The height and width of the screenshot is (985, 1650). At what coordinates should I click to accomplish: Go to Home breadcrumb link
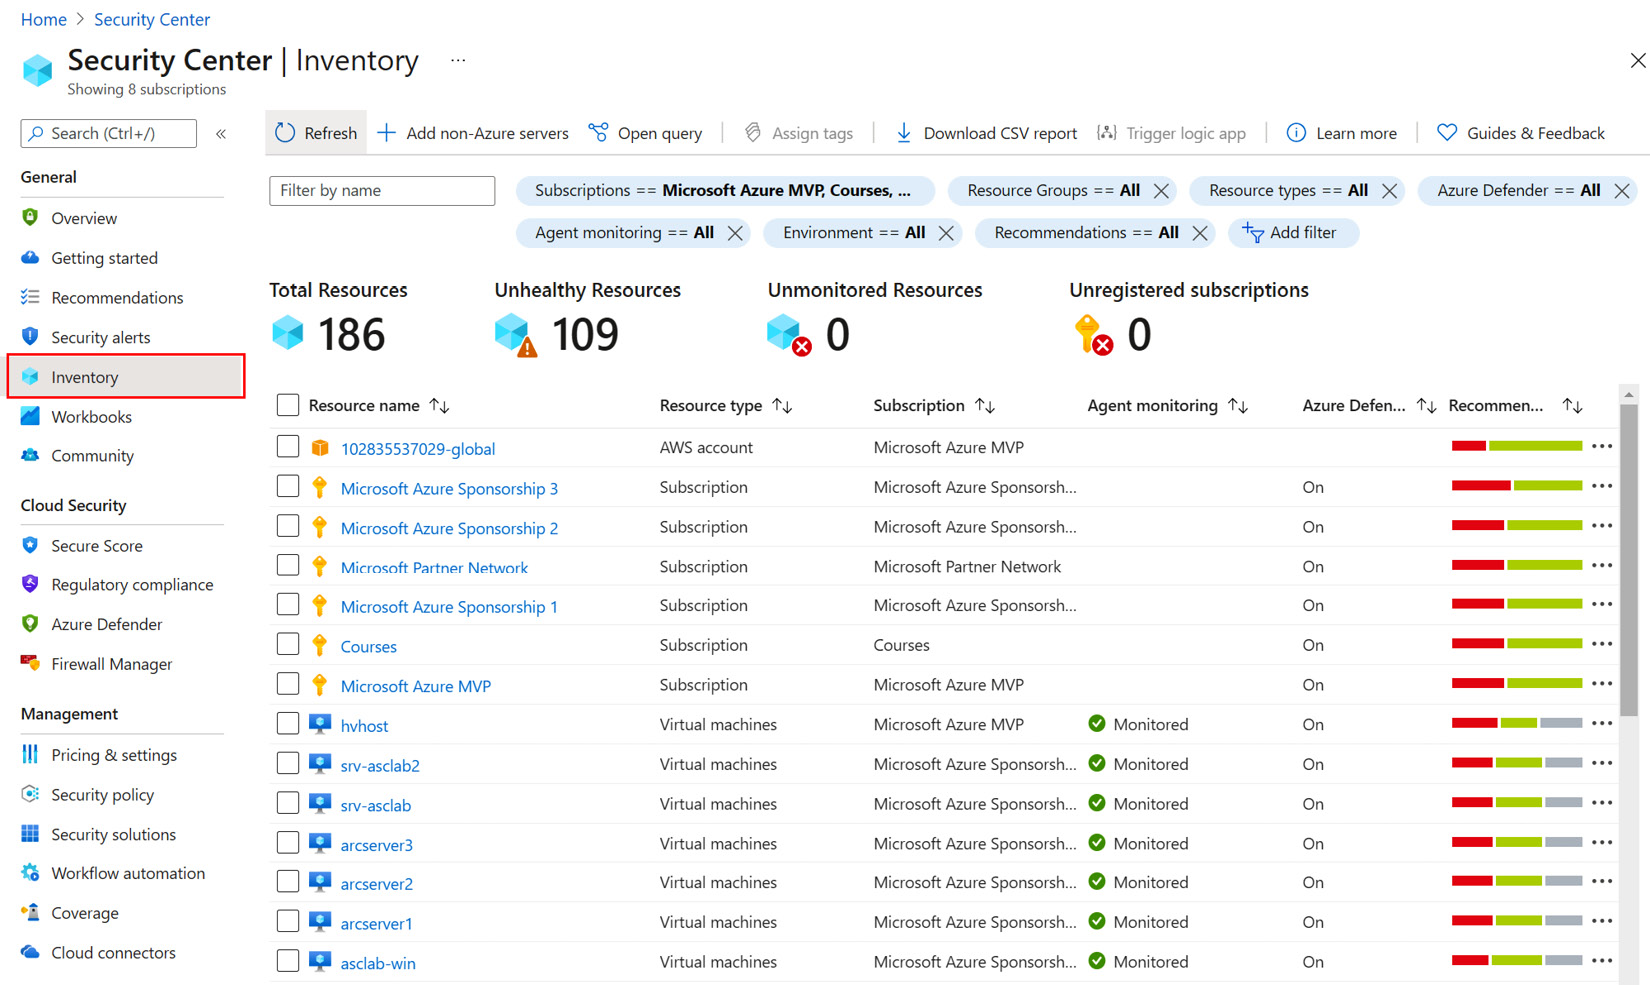(43, 19)
